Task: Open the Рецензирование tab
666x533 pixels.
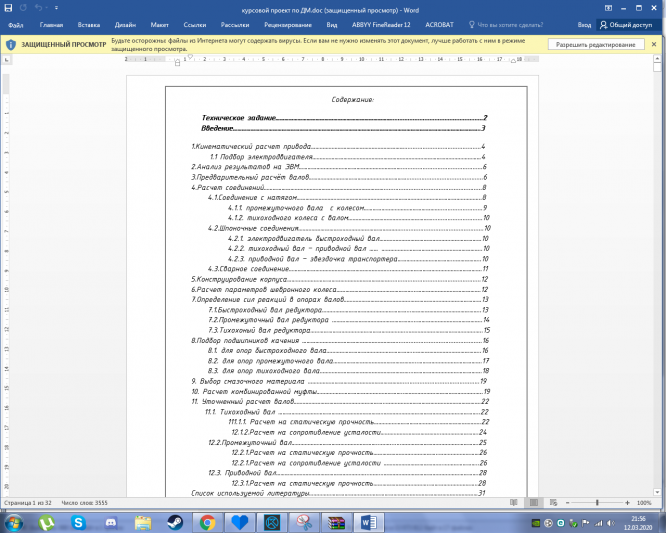Action: [x=288, y=25]
